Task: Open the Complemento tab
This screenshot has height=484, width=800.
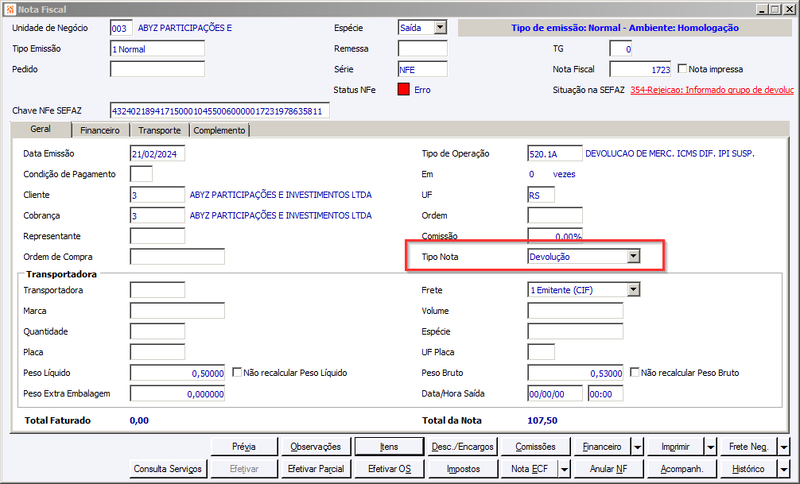Action: (x=219, y=131)
